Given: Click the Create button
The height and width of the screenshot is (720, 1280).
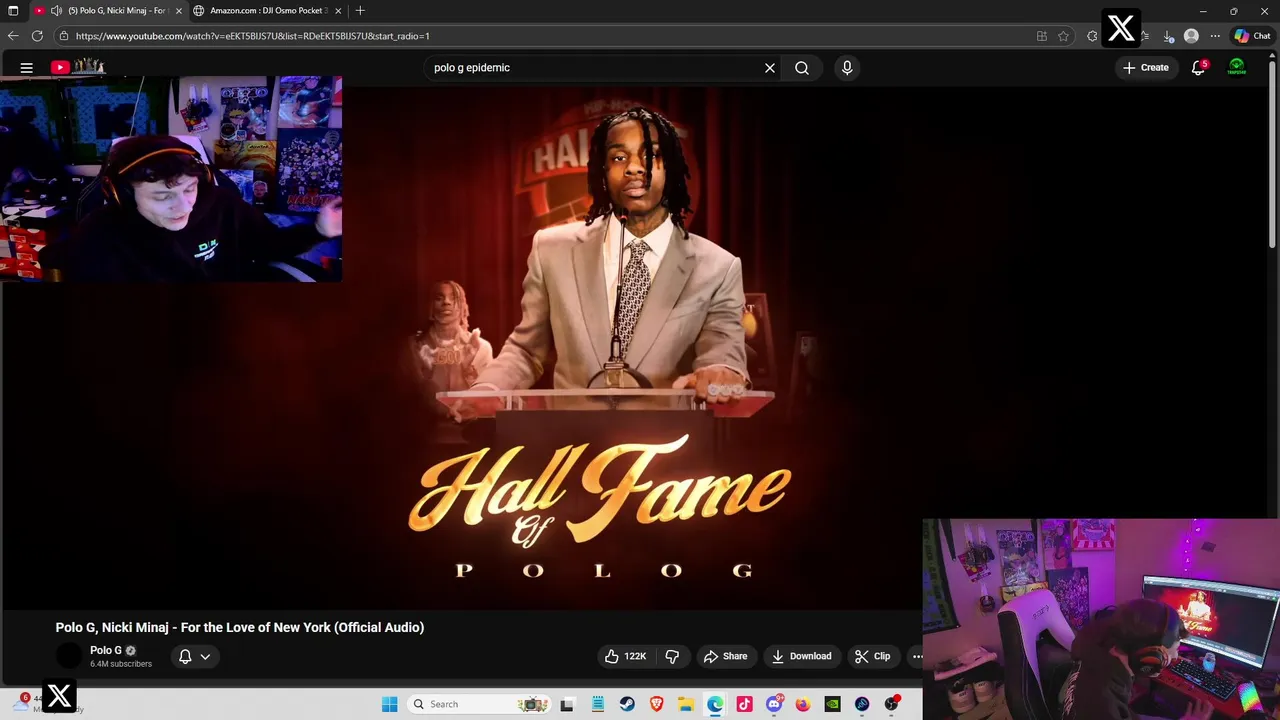Looking at the screenshot, I should [1145, 68].
